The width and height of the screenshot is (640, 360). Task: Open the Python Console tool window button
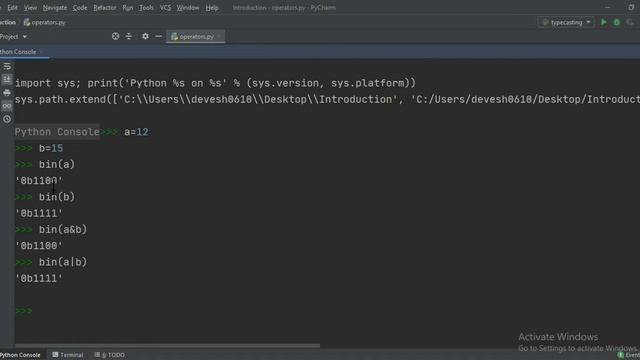pyautogui.click(x=20, y=355)
